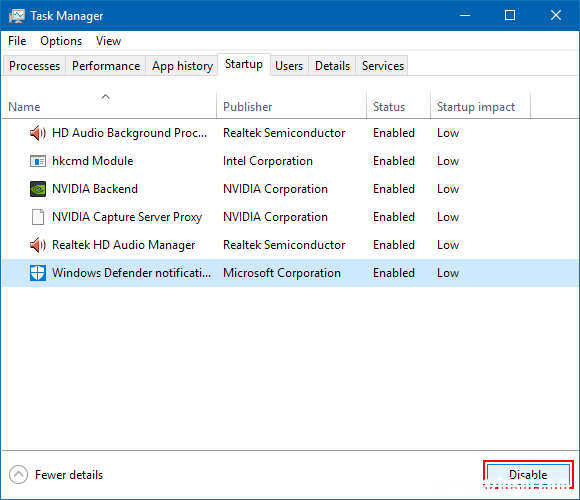Select the Windows Defender notificati... entry
This screenshot has height=500, width=580.
[x=290, y=273]
